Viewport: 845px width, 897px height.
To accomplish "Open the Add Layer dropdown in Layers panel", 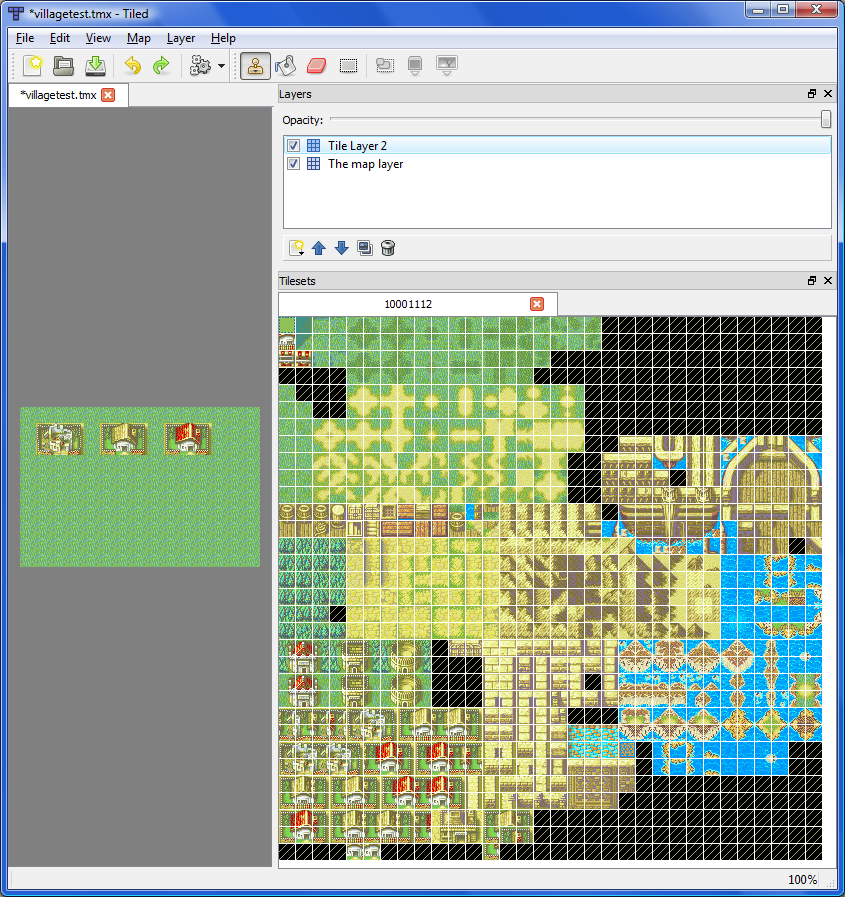I will tap(296, 247).
